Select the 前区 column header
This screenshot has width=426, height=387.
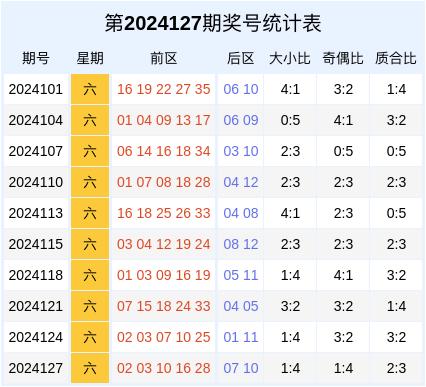(x=163, y=58)
